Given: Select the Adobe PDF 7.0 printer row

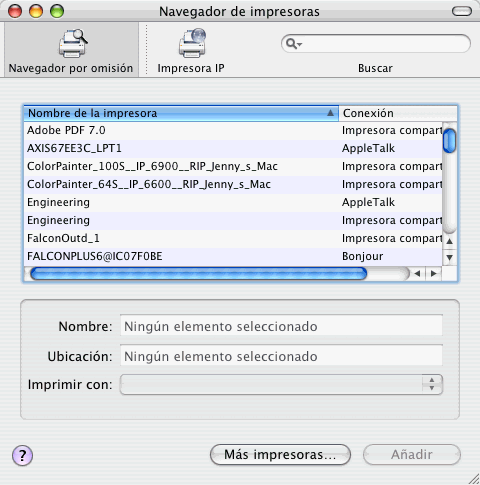Looking at the screenshot, I should click(233, 130).
